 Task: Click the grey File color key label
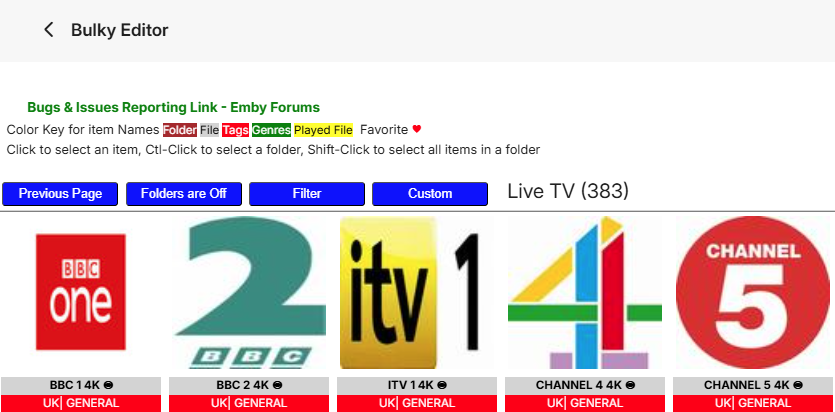(x=210, y=130)
